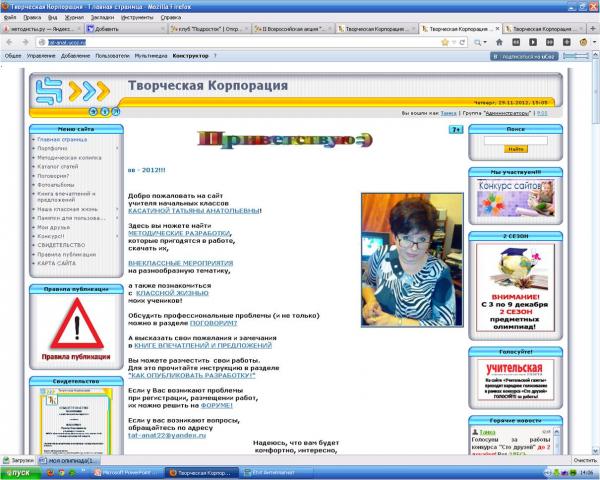This screenshot has height=480, width=600.
Task: Open the Файл menu
Action: coord(10,18)
